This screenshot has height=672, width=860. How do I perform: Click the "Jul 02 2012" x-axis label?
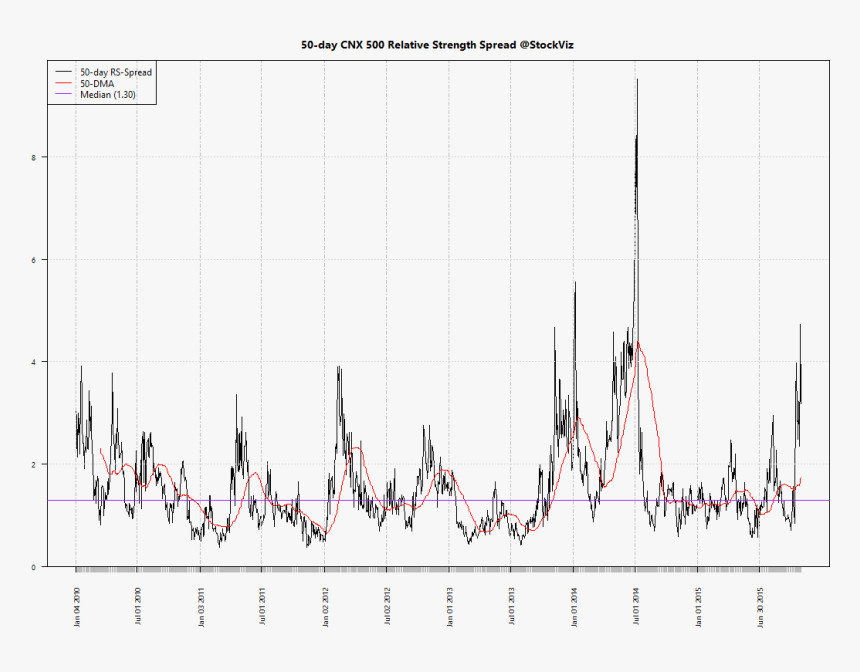(387, 606)
